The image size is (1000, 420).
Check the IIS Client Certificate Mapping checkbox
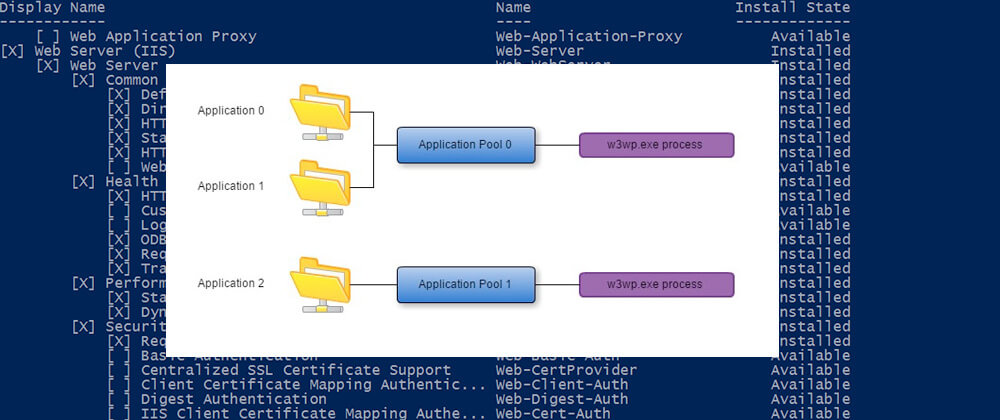pyautogui.click(x=120, y=413)
